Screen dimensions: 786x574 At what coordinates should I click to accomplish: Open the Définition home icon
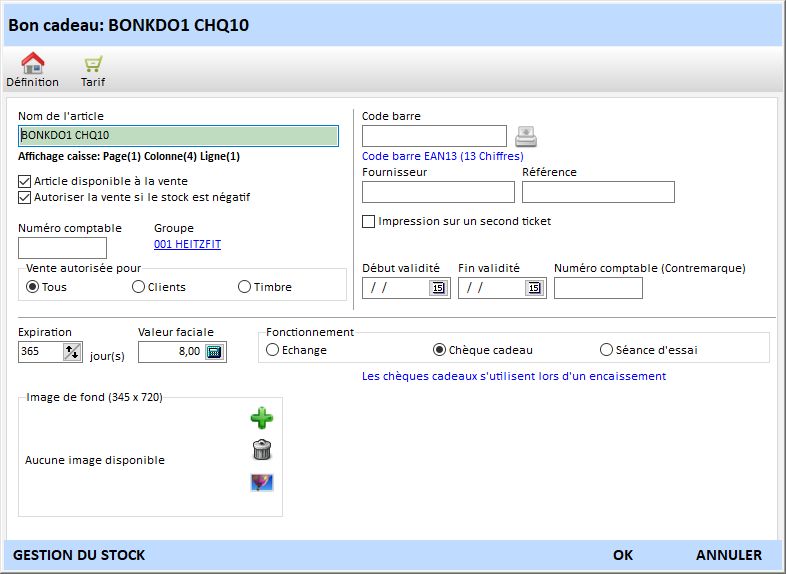(x=32, y=64)
